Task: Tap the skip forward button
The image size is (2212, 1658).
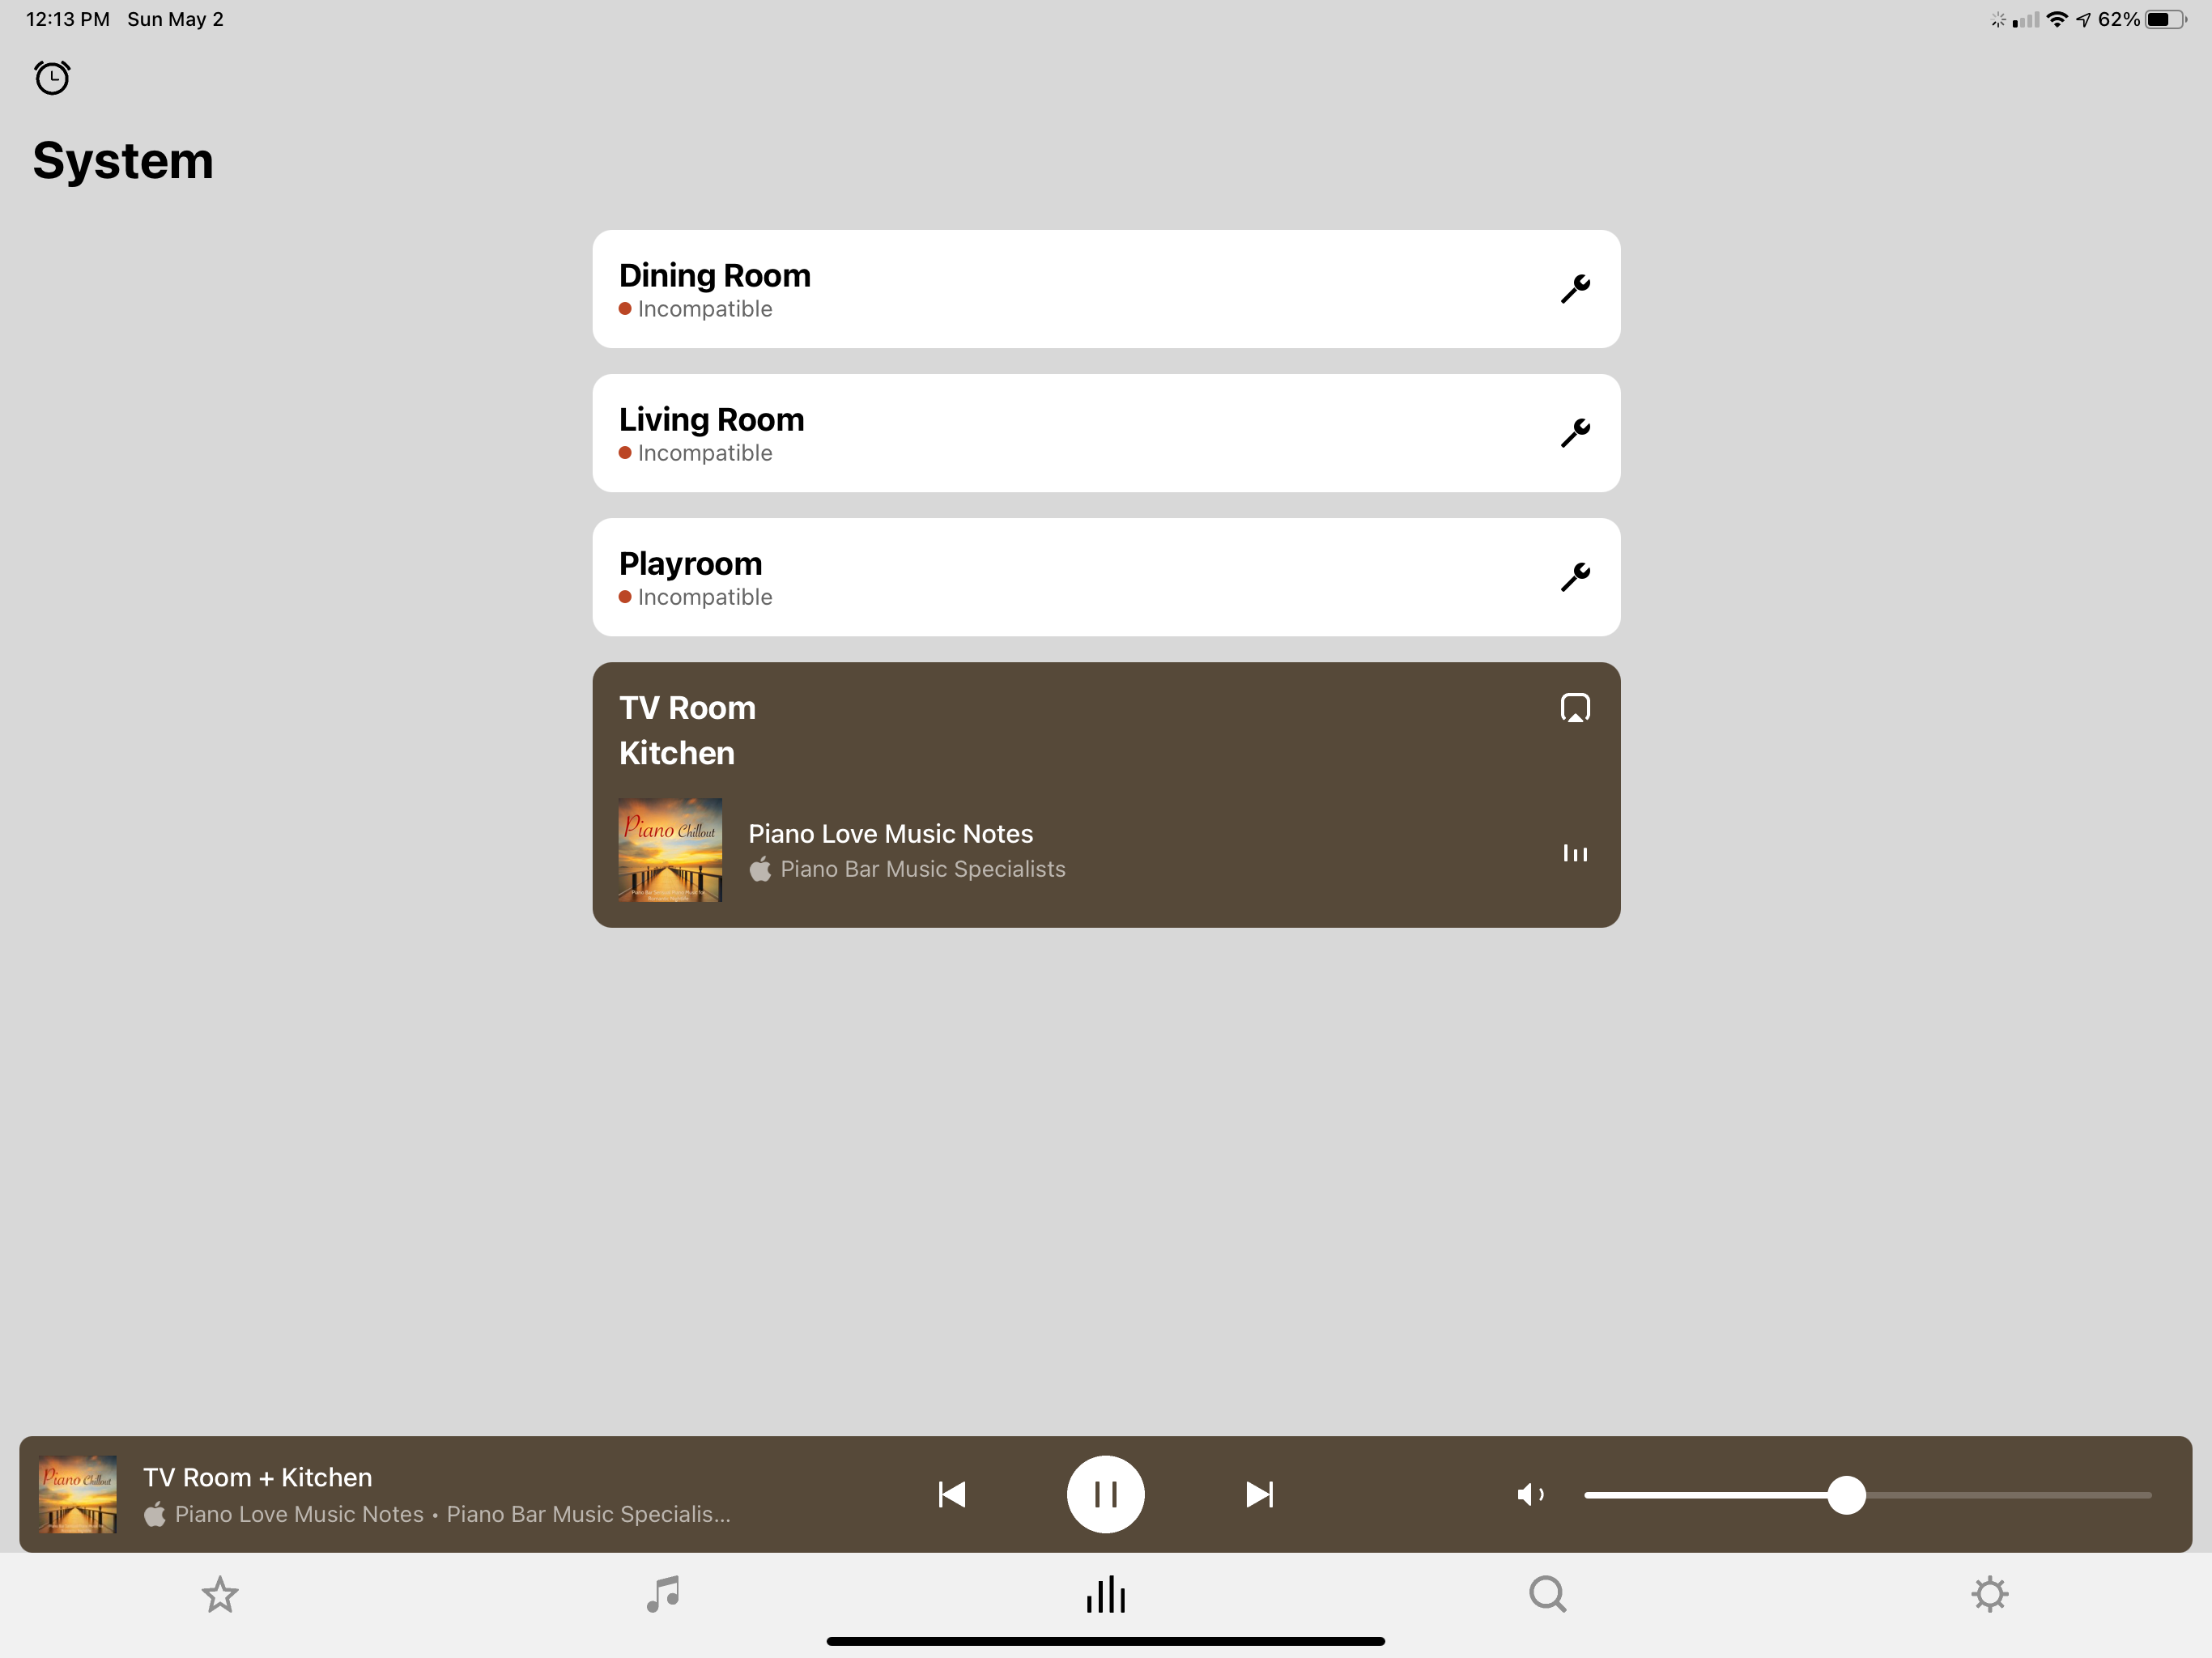Action: 1259,1493
